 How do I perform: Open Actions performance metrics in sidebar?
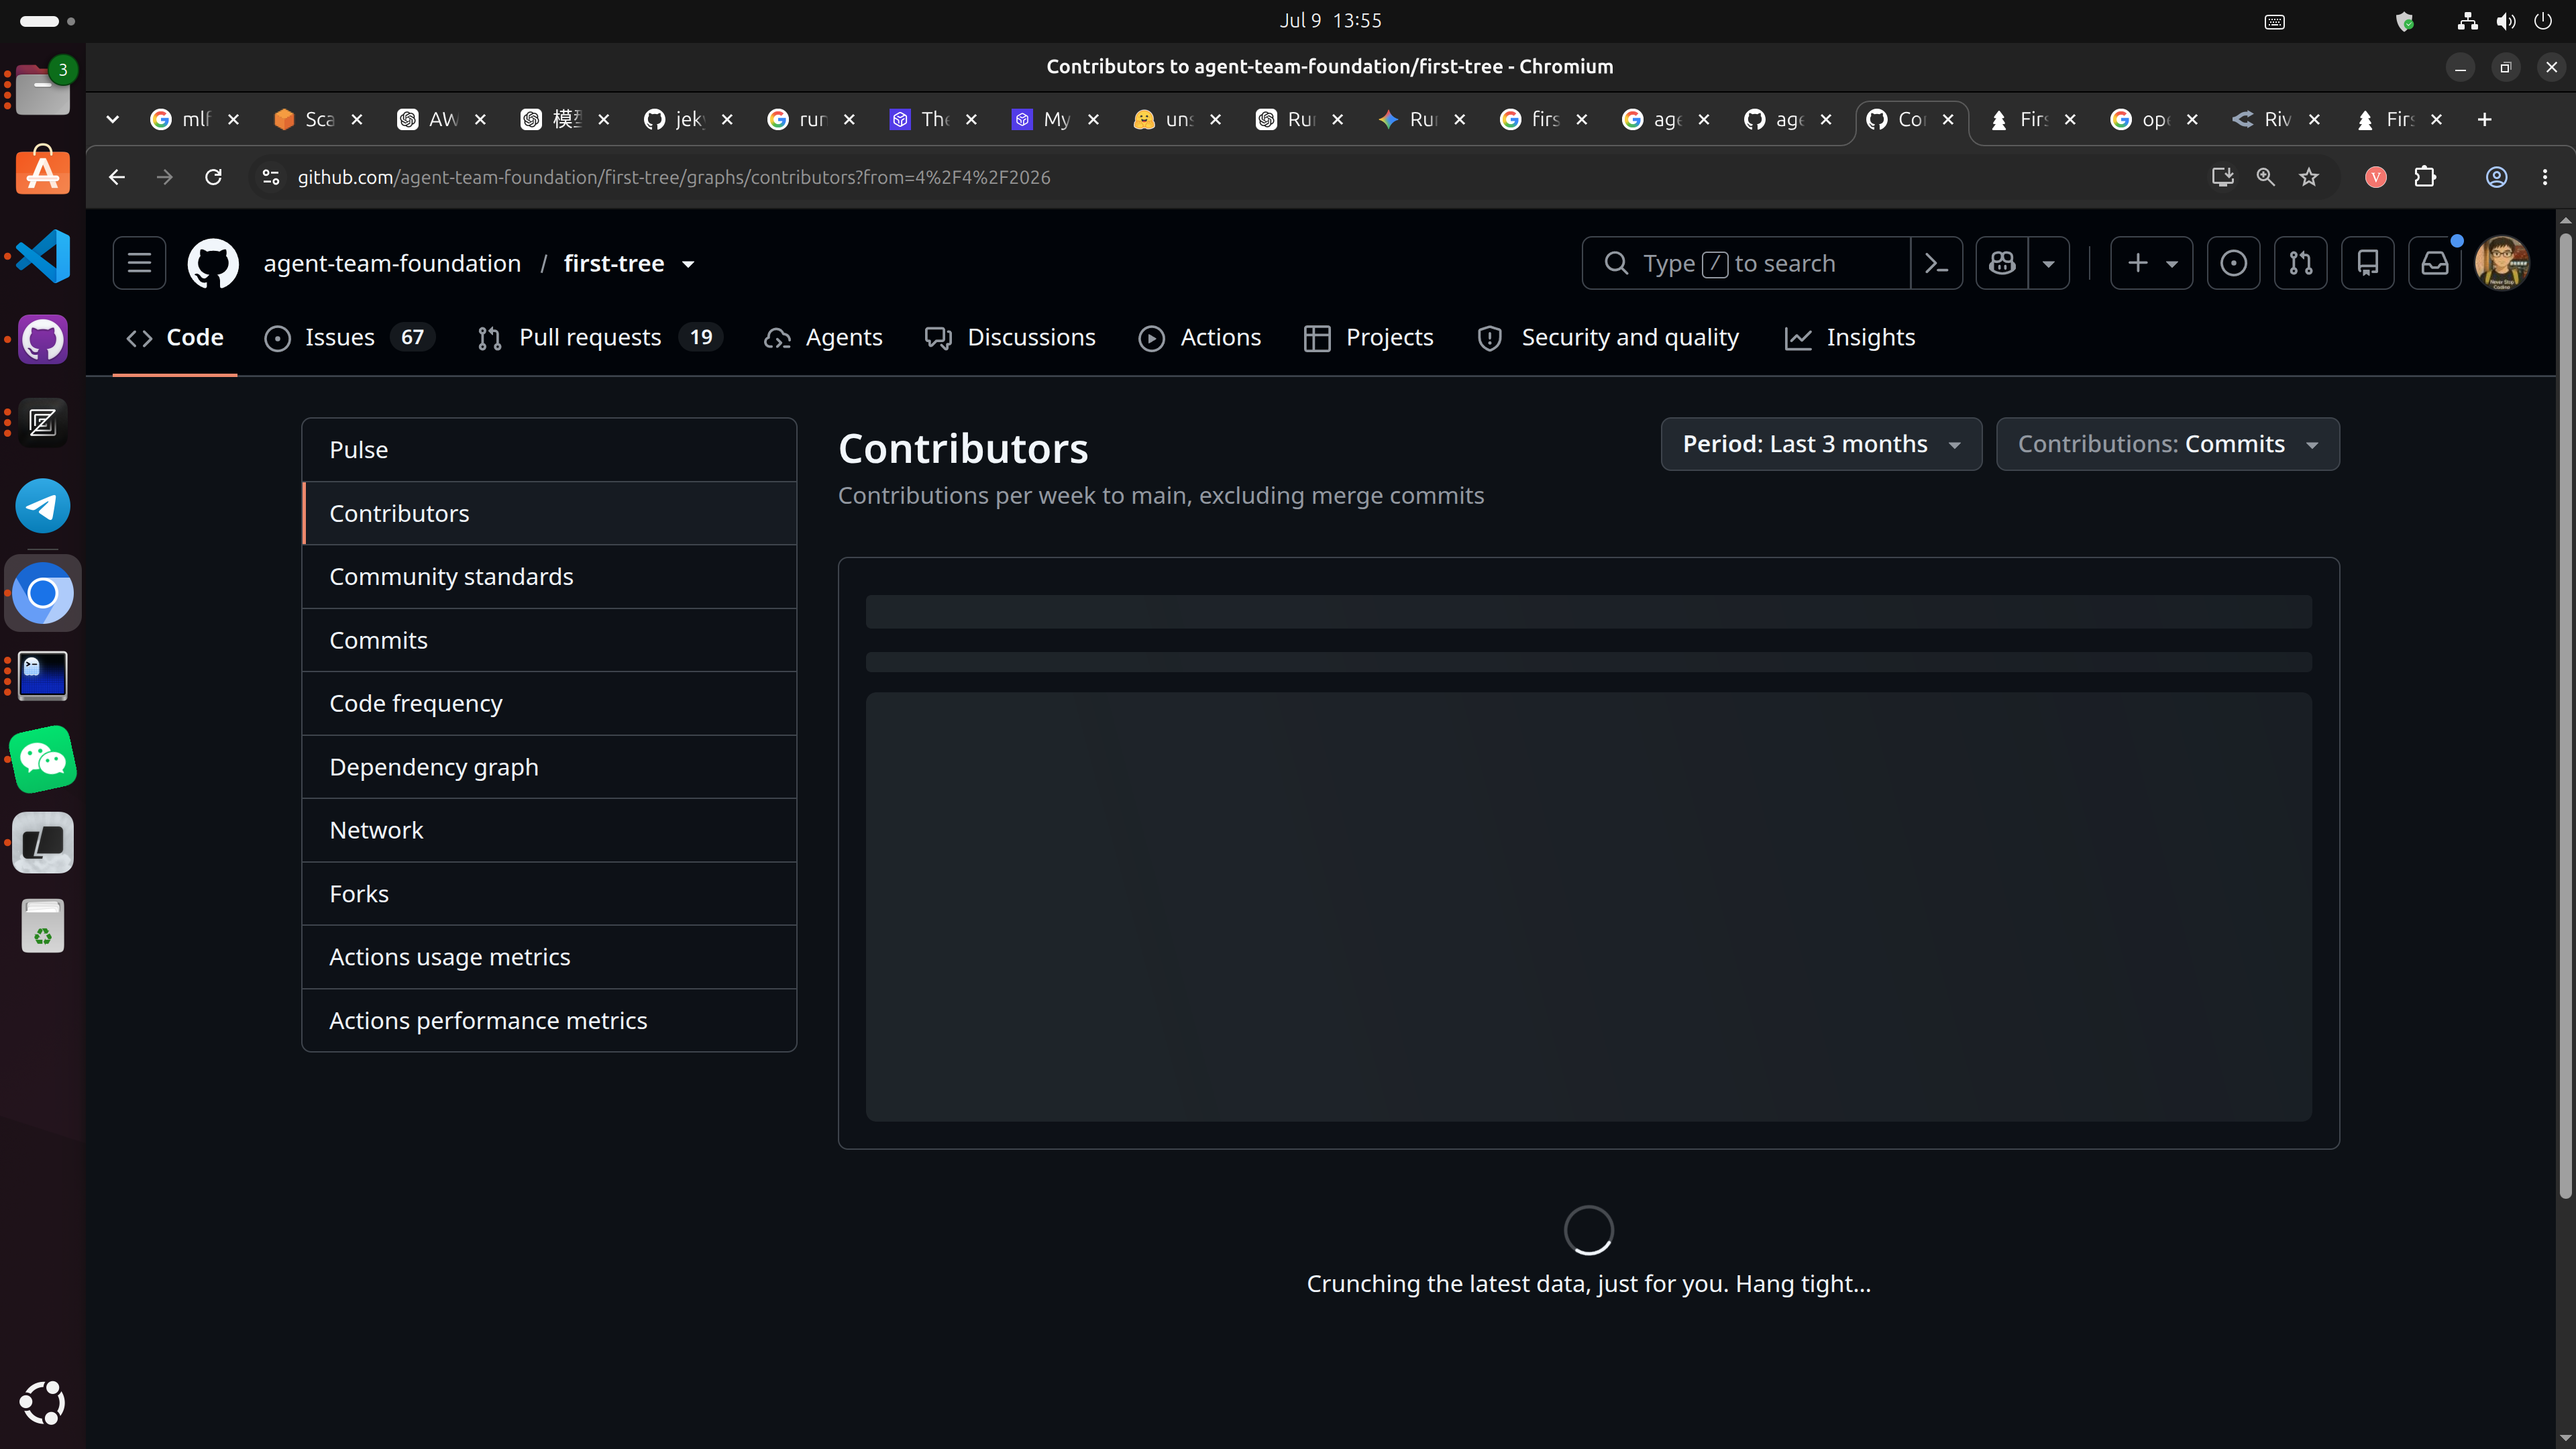549,1020
